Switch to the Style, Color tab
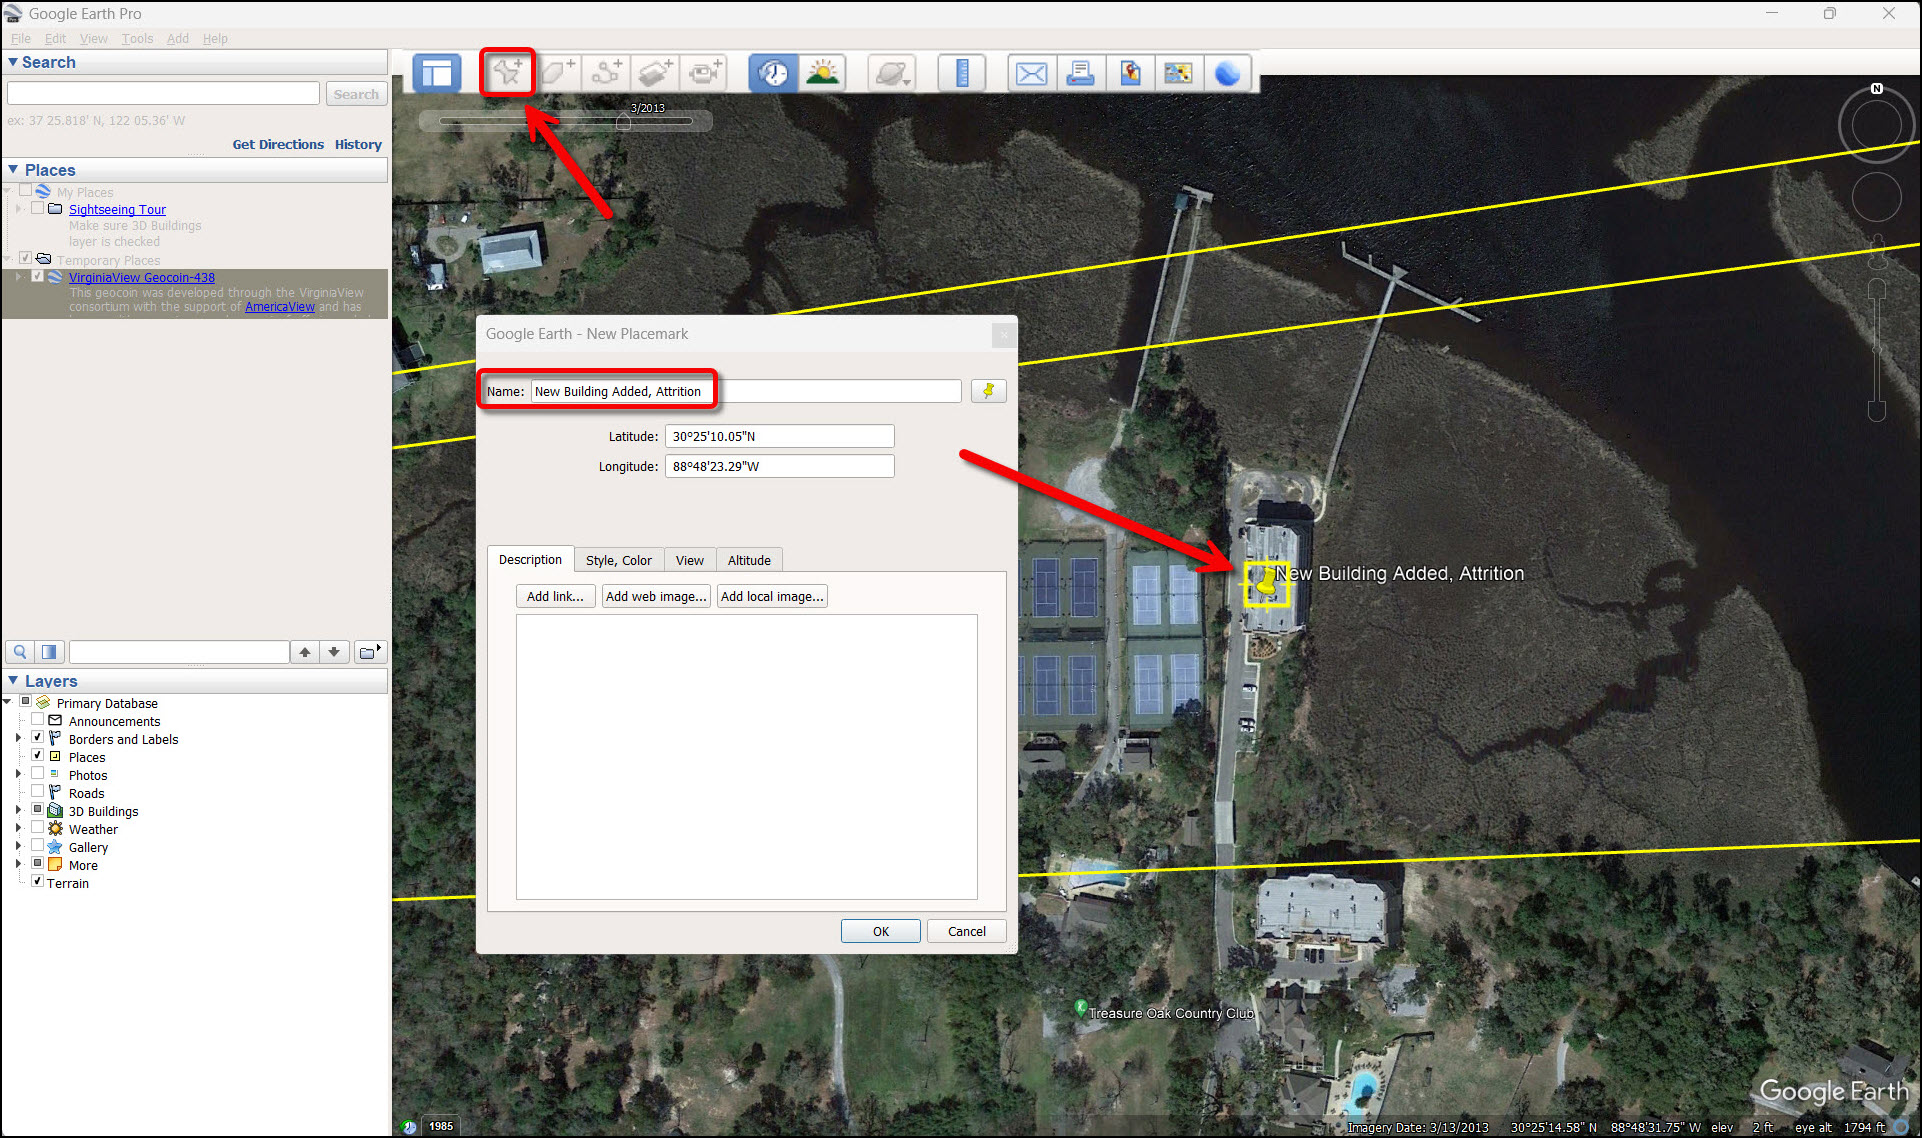This screenshot has width=1922, height=1138. click(x=619, y=560)
